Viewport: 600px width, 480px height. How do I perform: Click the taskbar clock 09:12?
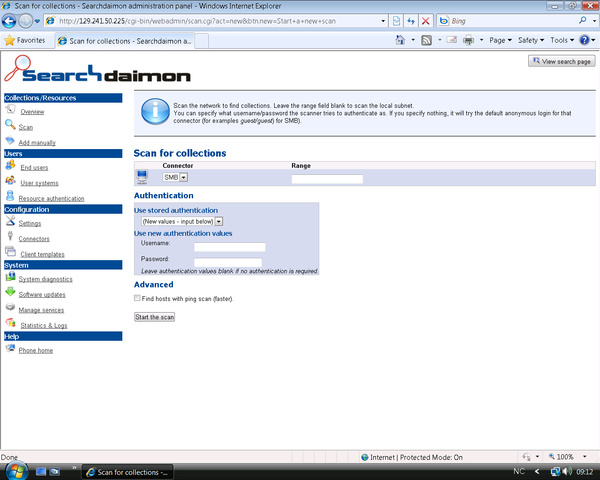point(585,472)
